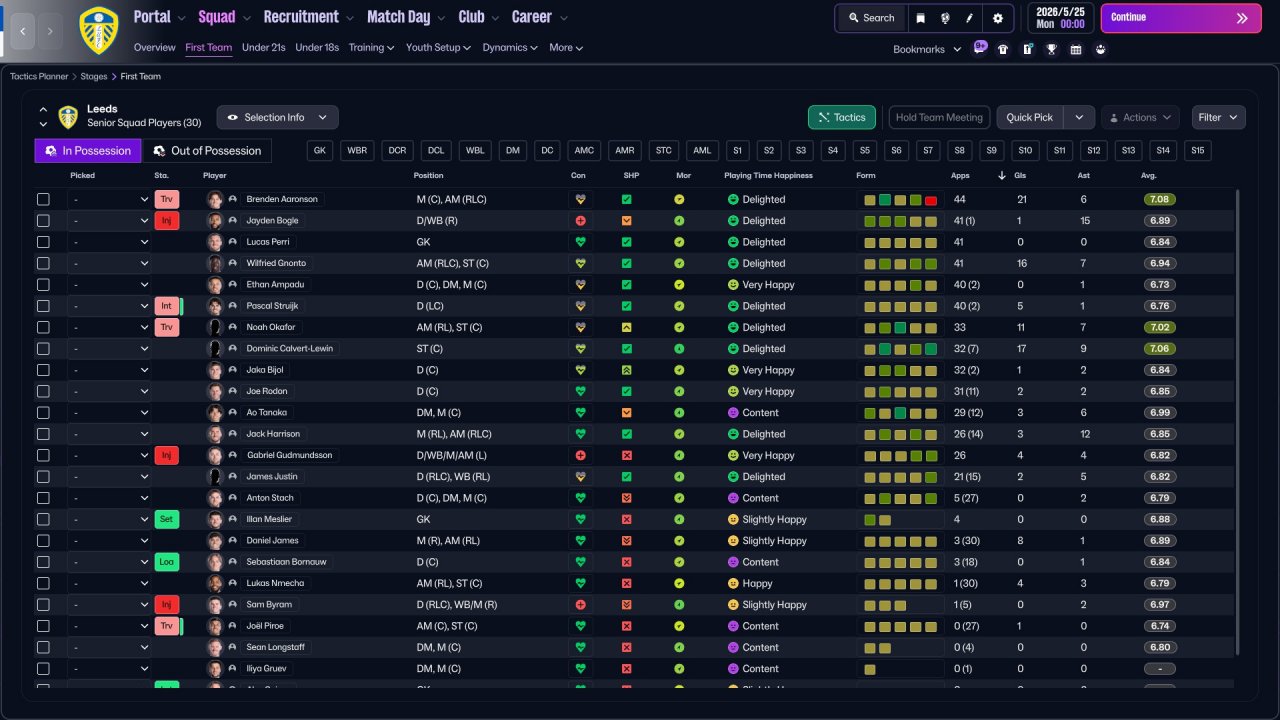Open the trophy competitions shortcut icon
Screen dimensions: 1280x720
coord(1051,49)
